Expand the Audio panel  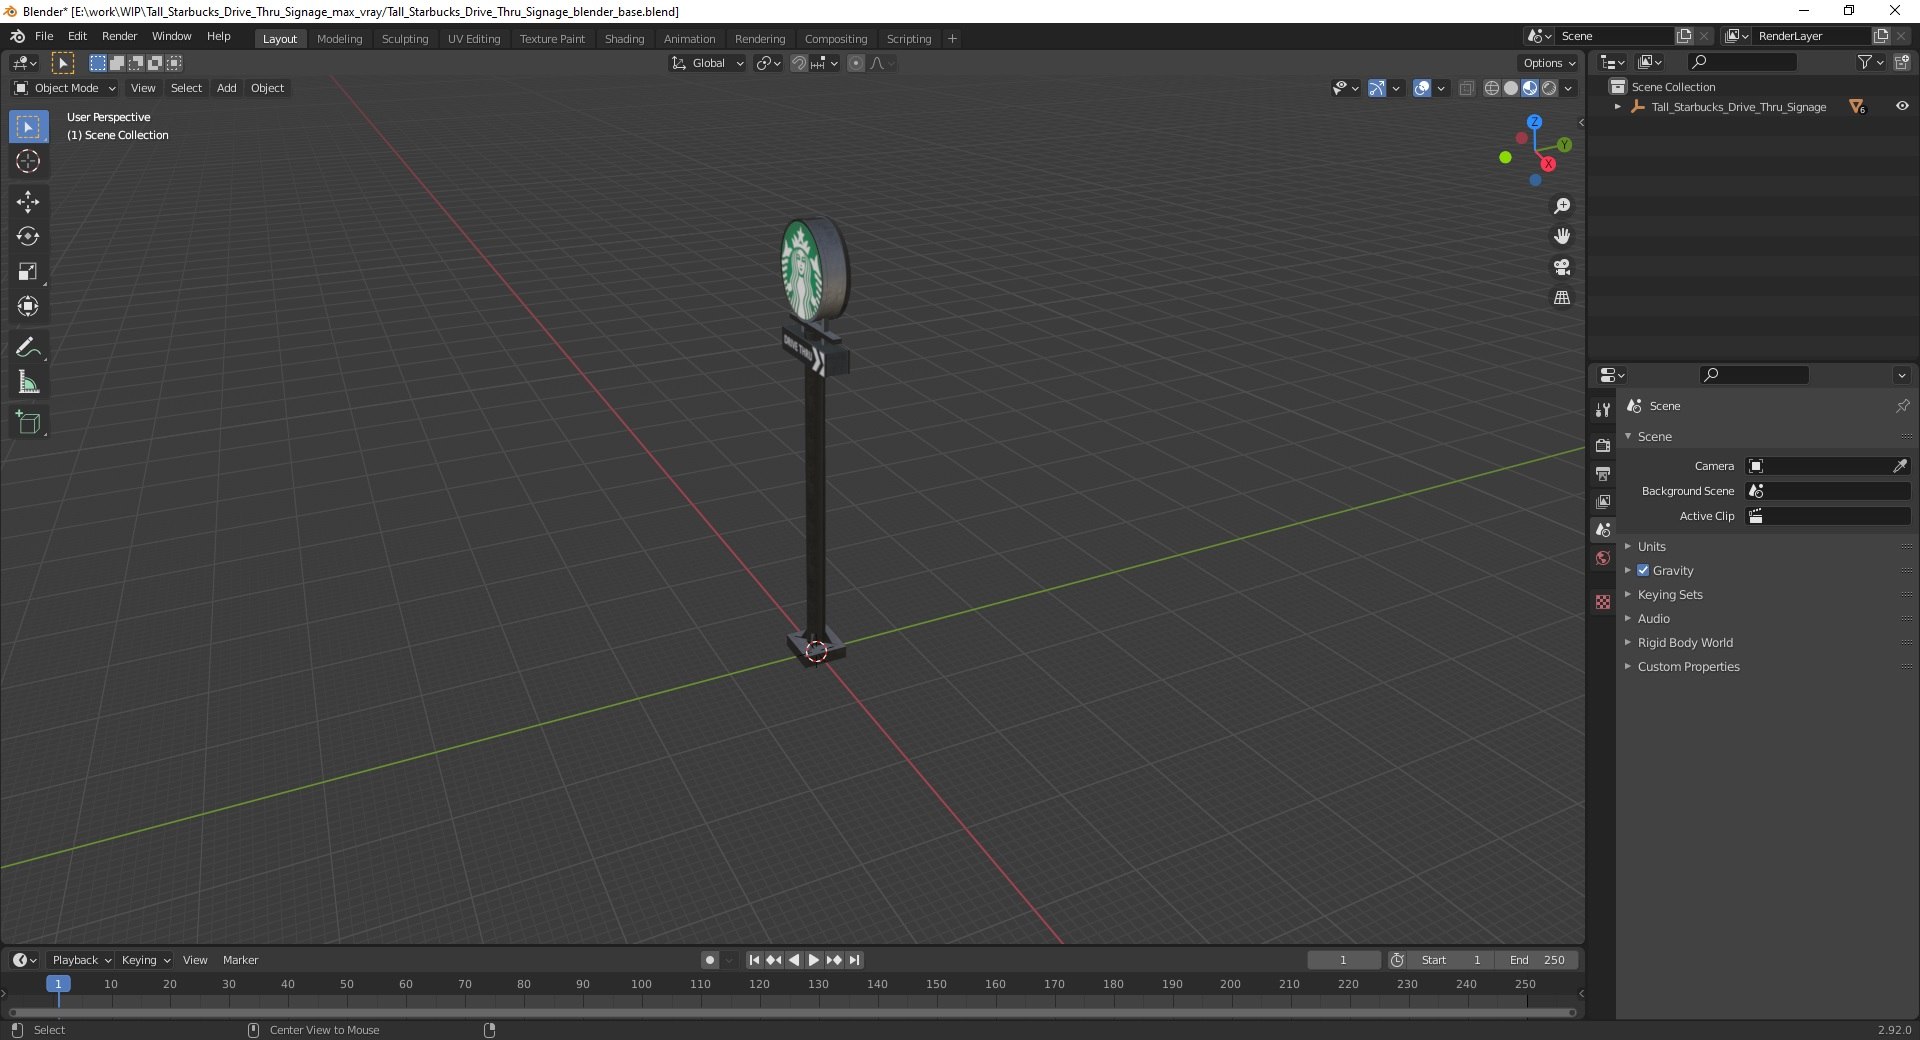pyautogui.click(x=1654, y=618)
